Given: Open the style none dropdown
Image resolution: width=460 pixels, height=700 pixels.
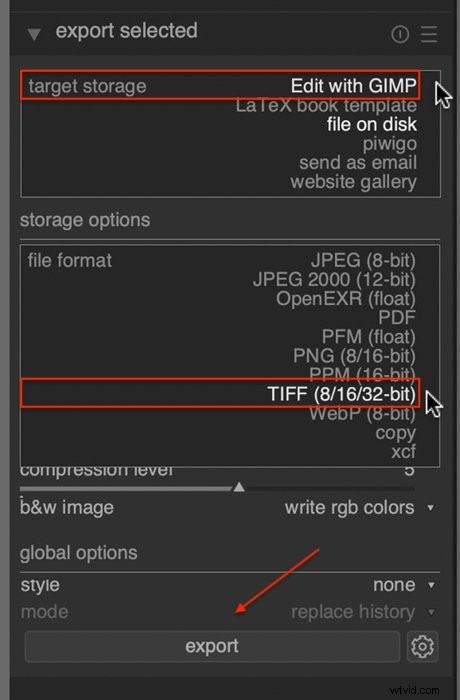Looking at the screenshot, I should (404, 585).
